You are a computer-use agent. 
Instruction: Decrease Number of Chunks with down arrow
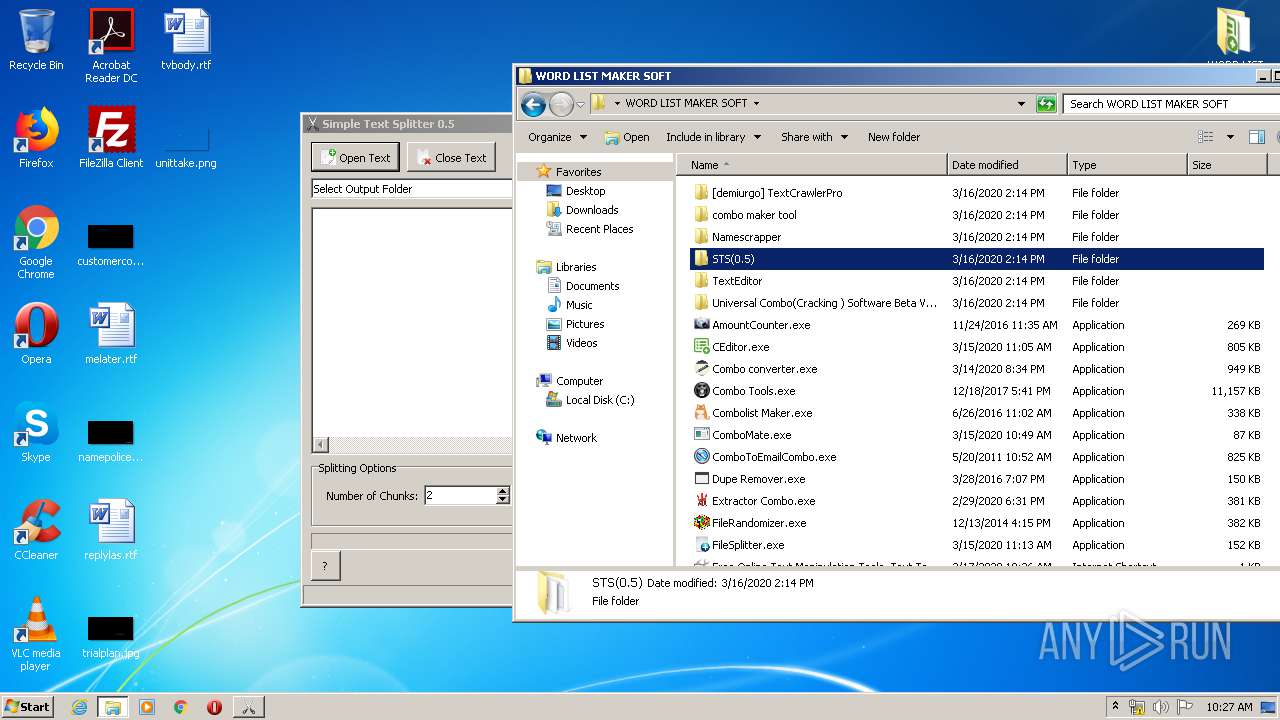click(x=503, y=499)
